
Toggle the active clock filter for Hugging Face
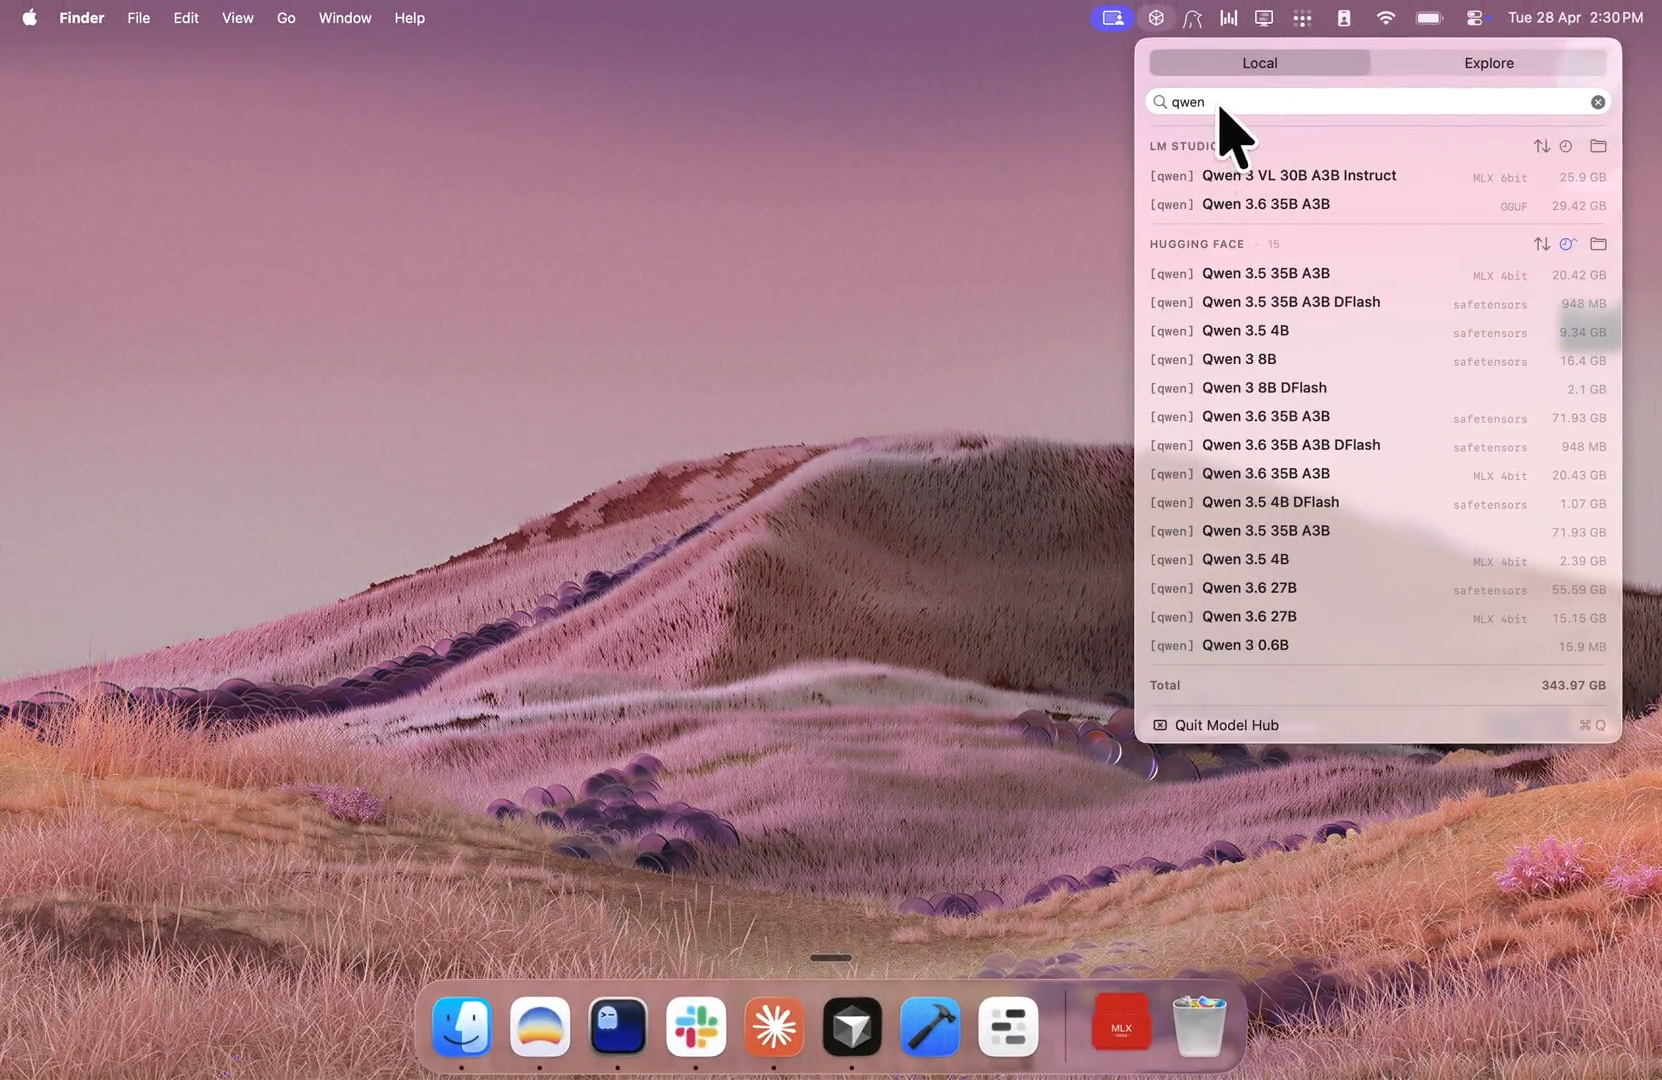[1567, 244]
